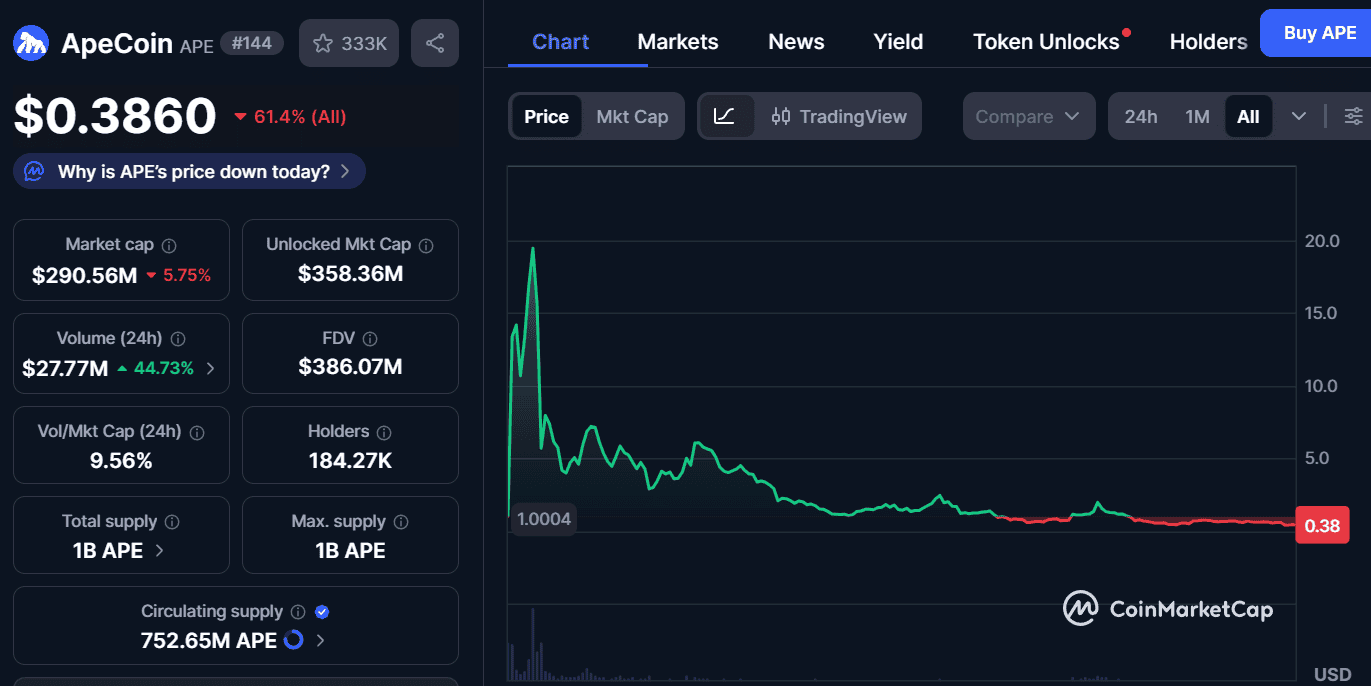Select the line chart icon

(x=725, y=116)
